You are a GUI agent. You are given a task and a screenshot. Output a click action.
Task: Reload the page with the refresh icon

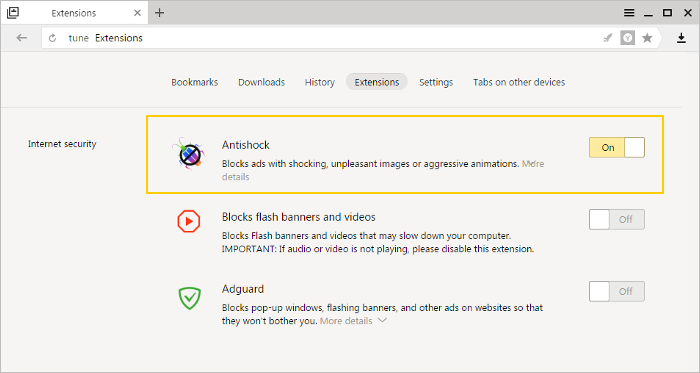[52, 38]
